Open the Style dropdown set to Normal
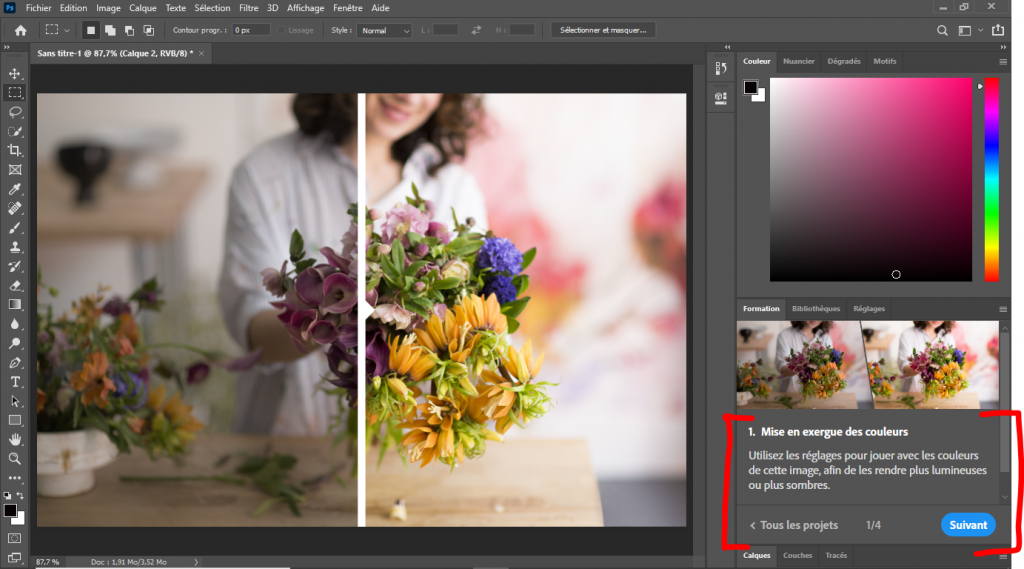Image resolution: width=1024 pixels, height=569 pixels. [x=385, y=31]
